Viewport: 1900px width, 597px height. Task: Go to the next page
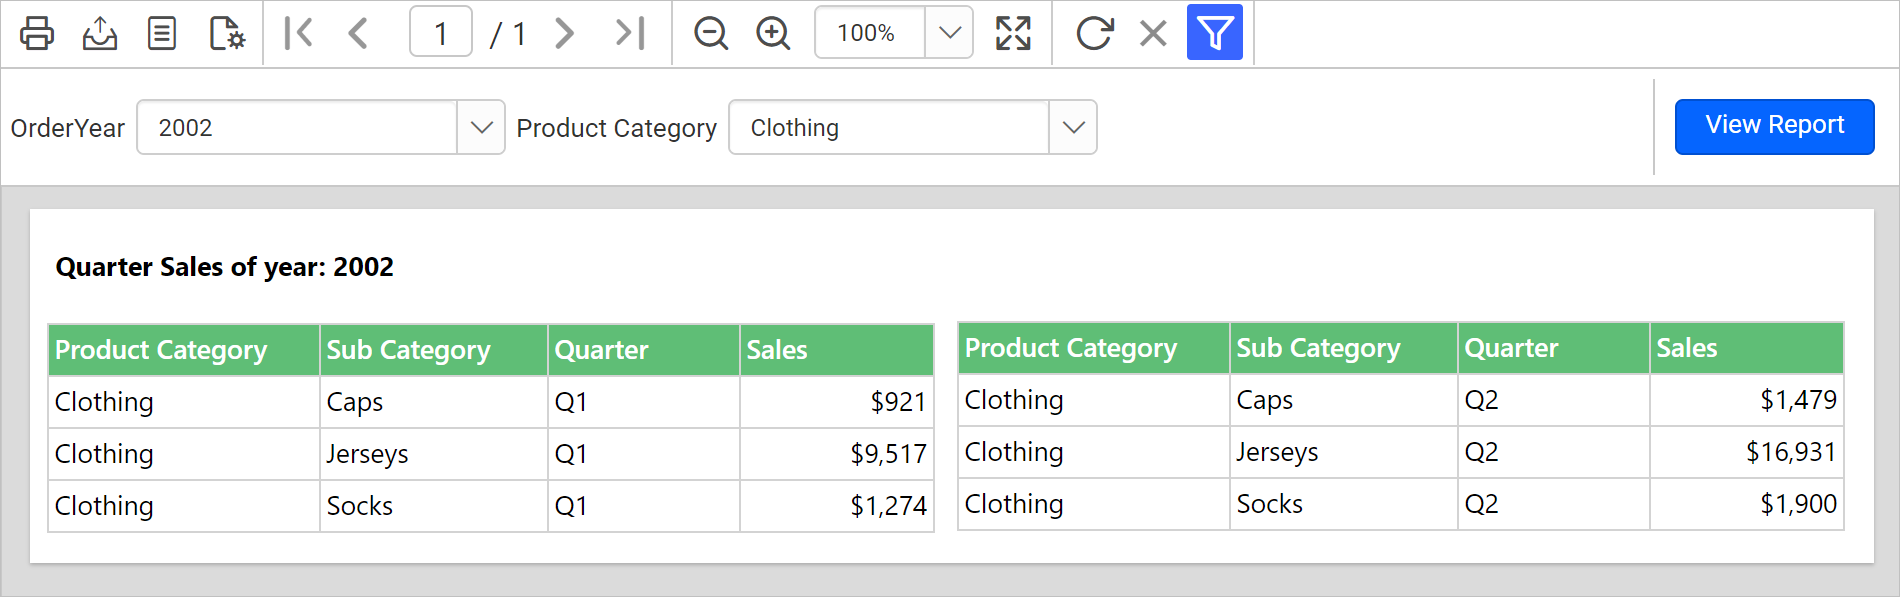tap(565, 33)
